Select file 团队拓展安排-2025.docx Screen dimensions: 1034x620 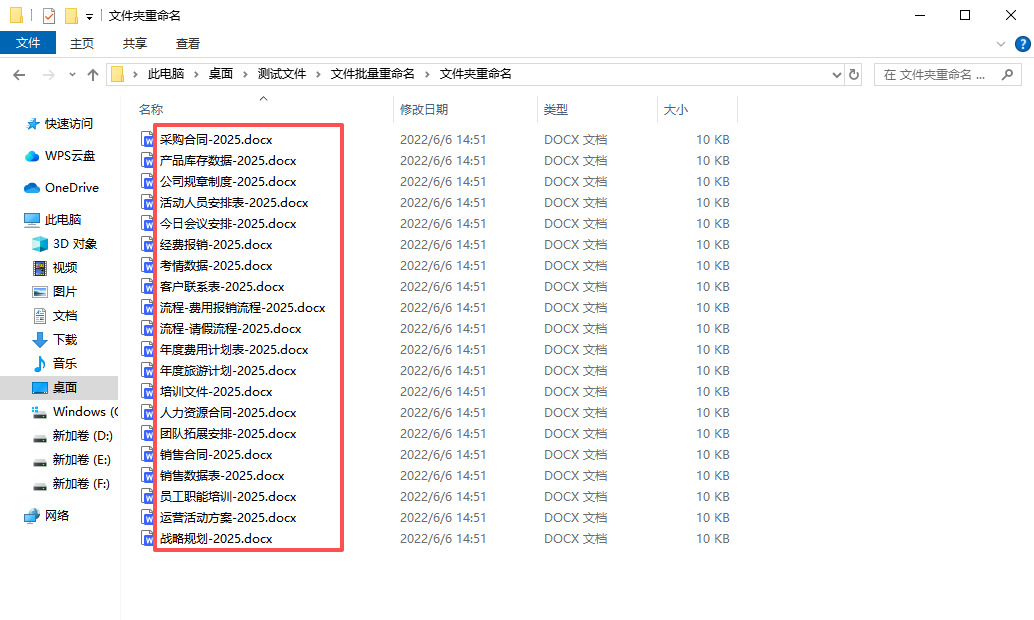(x=228, y=434)
